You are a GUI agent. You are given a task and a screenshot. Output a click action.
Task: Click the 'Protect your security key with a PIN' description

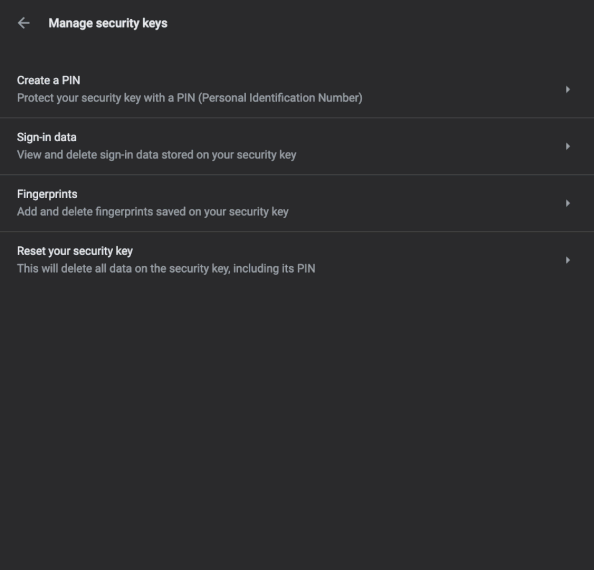[189, 98]
